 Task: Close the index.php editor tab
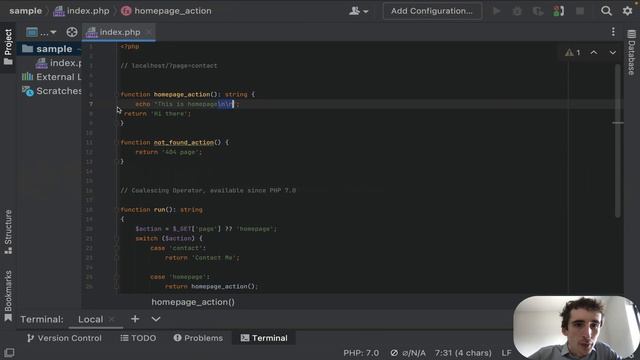(x=149, y=32)
